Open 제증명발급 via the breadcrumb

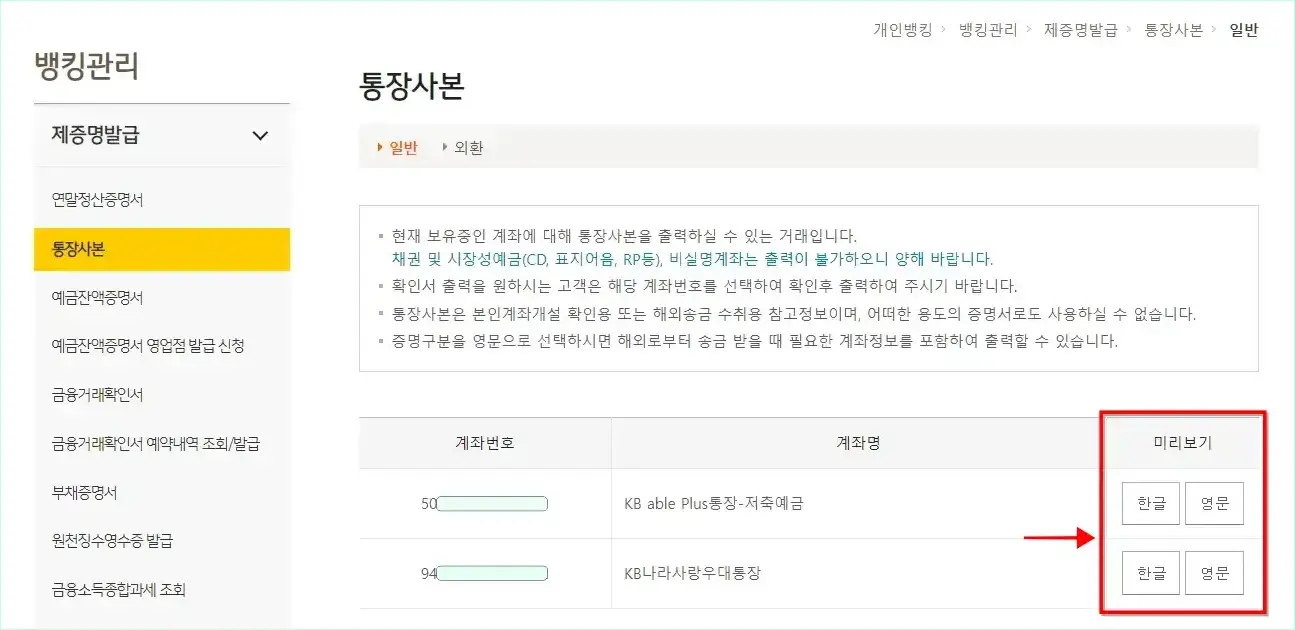coord(1079,30)
